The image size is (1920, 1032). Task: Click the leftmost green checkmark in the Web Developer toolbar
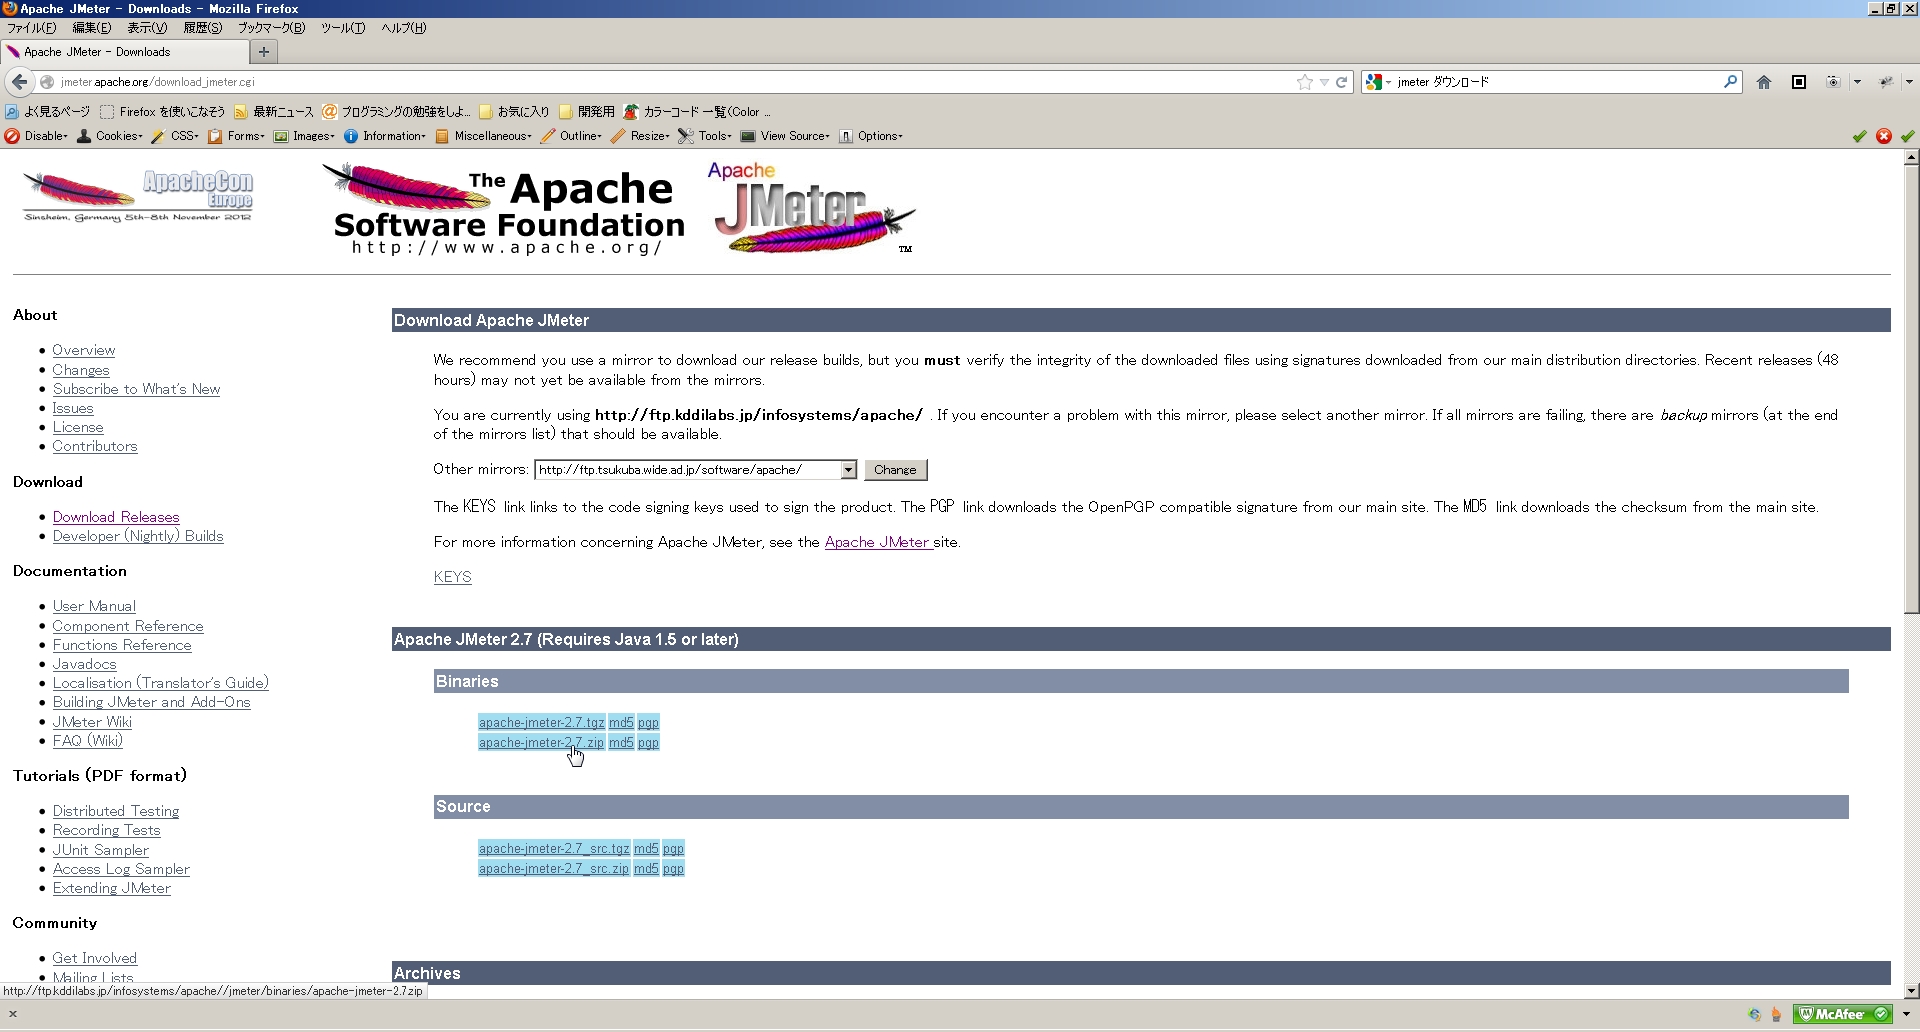(x=1860, y=136)
